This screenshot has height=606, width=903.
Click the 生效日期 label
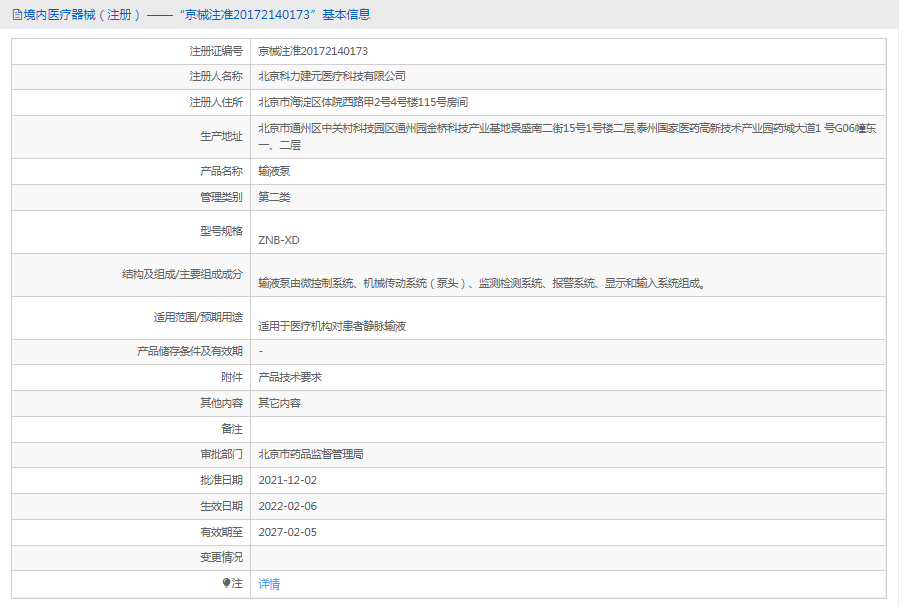(221, 506)
